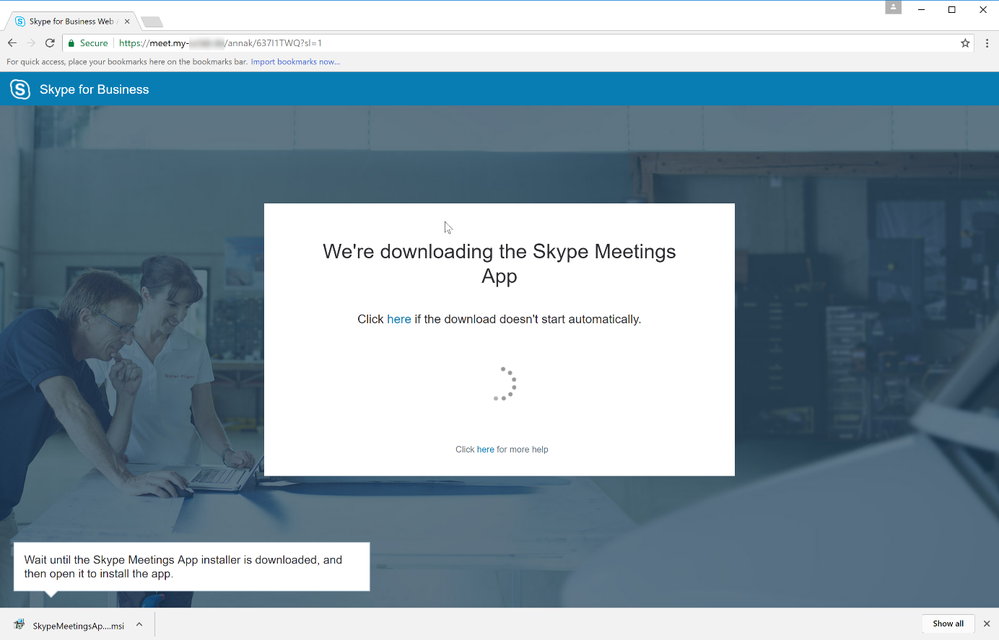Screen dimensions: 999x640
Task: Click the Chrome profile avatar icon
Action: (x=893, y=8)
